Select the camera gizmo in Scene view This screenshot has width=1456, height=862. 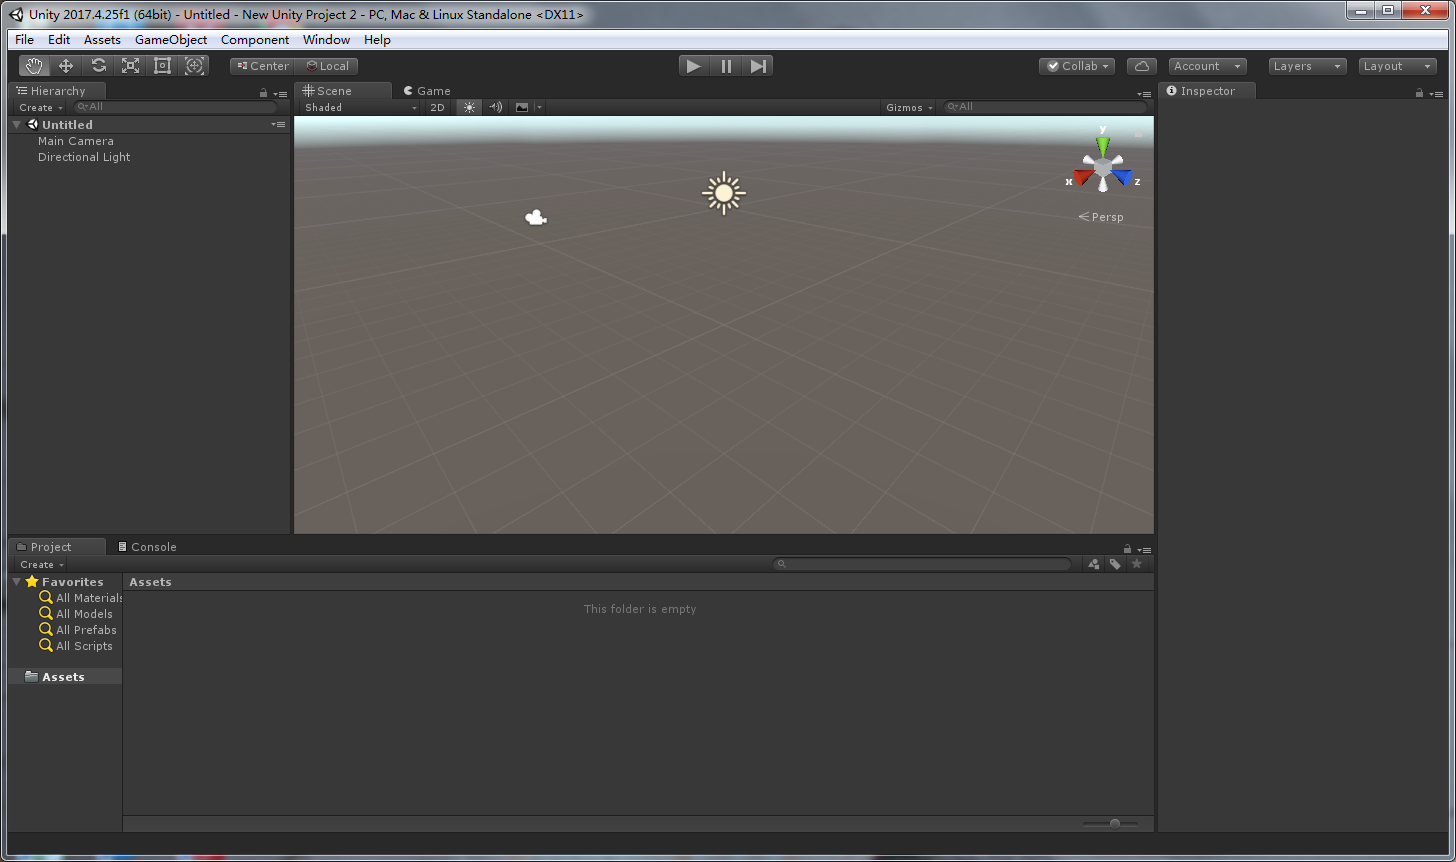point(536,217)
